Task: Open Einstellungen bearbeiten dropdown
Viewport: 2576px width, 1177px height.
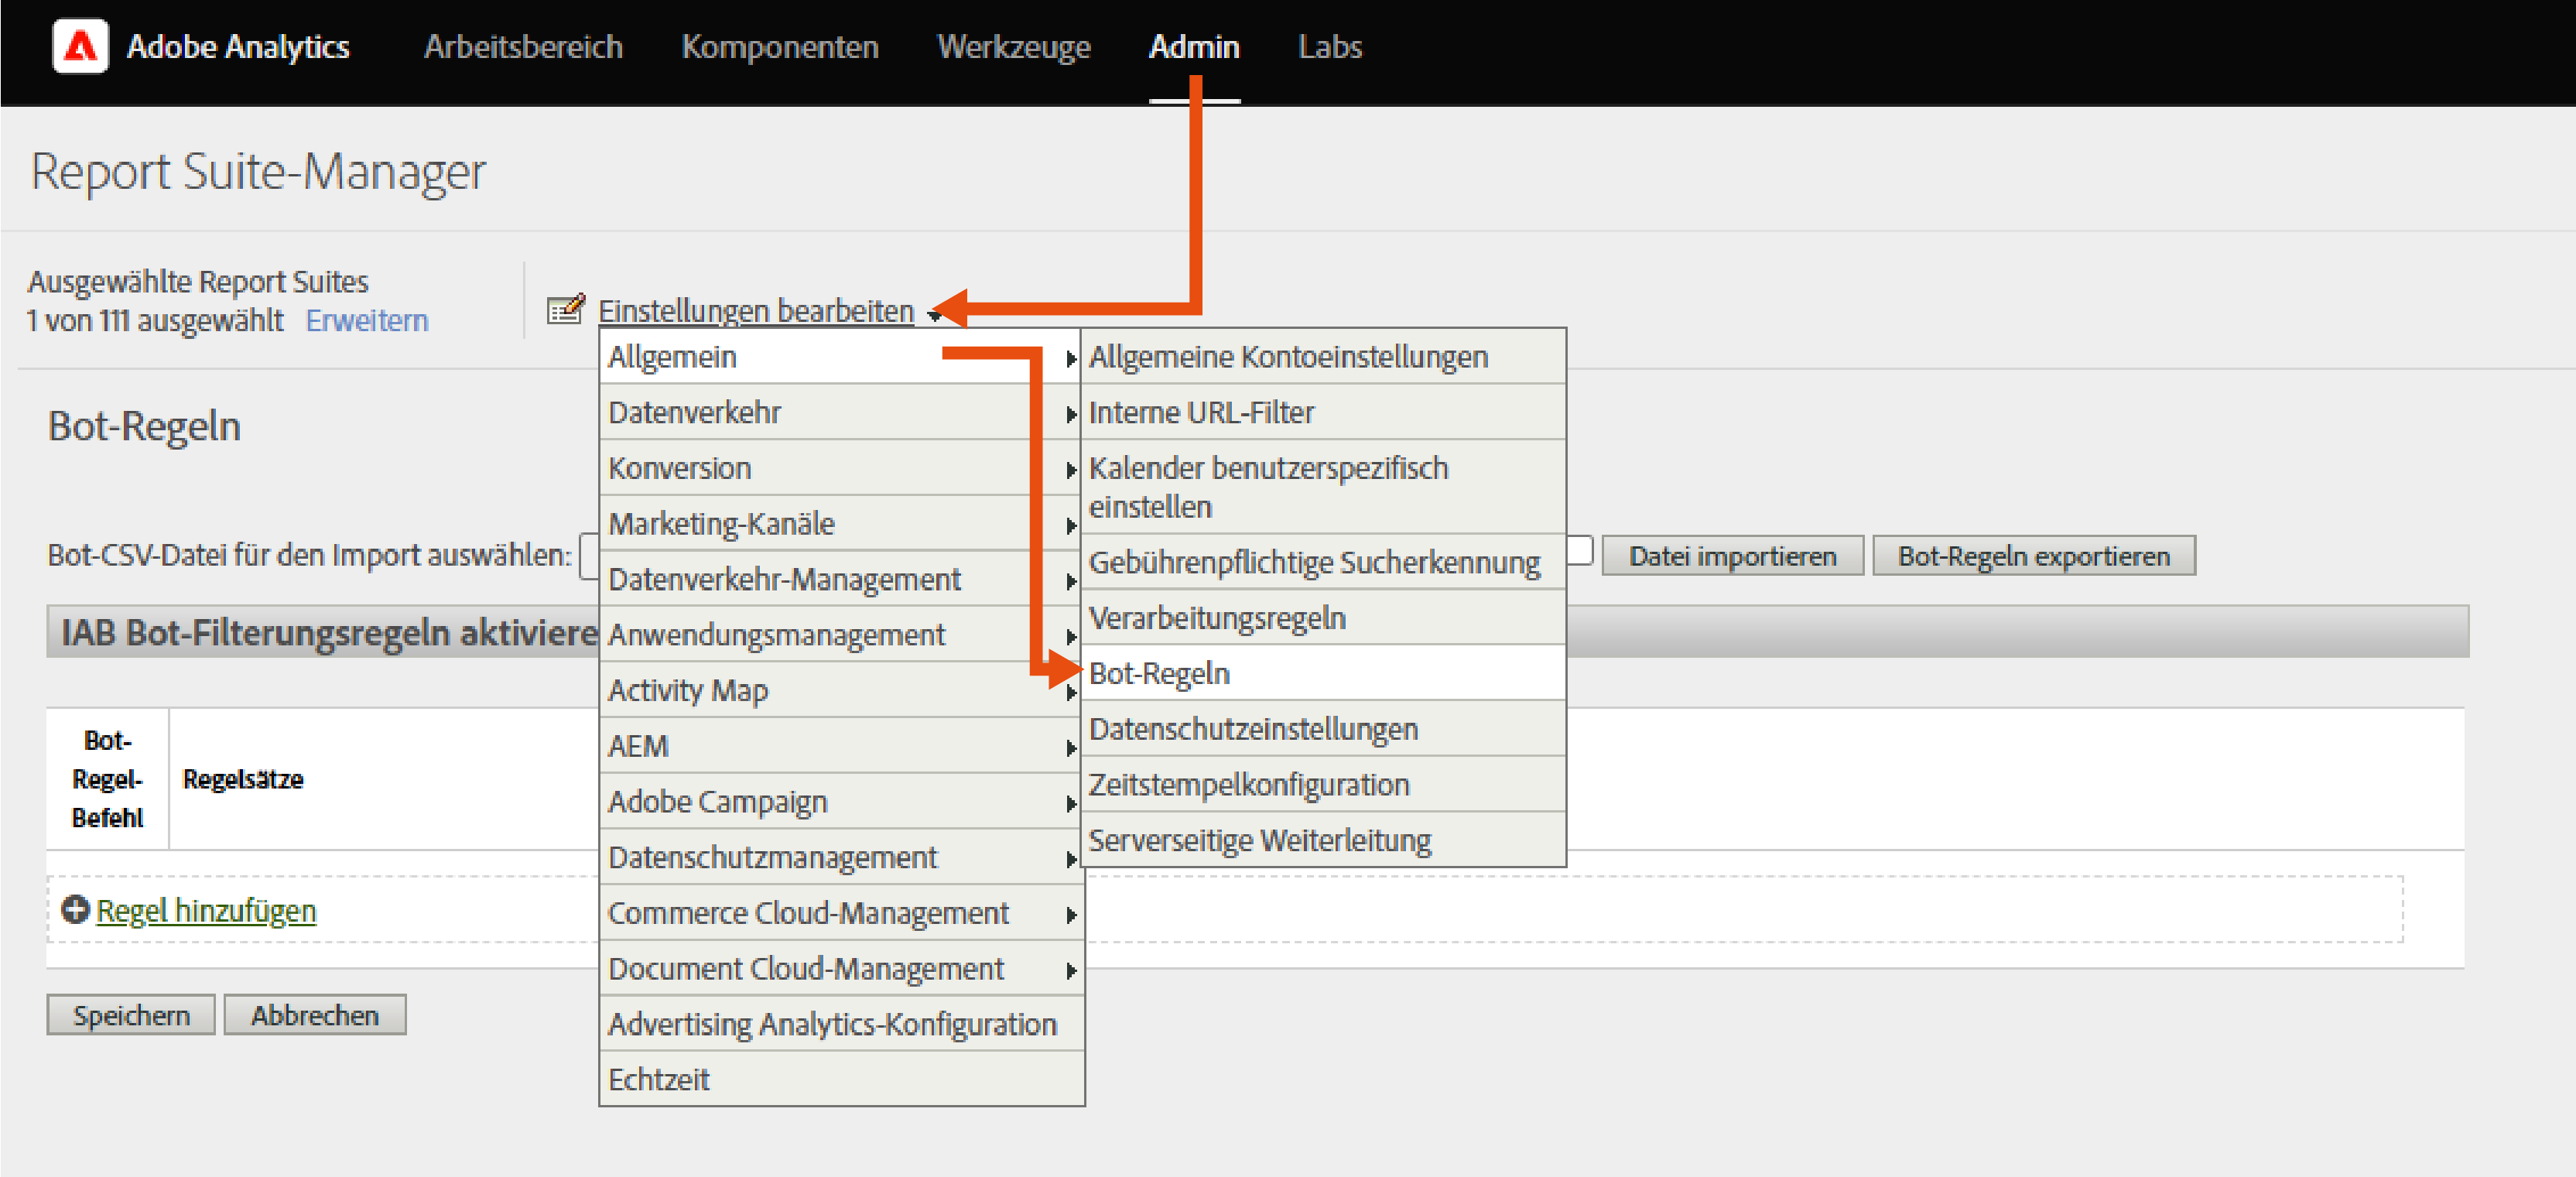Action: 756,311
